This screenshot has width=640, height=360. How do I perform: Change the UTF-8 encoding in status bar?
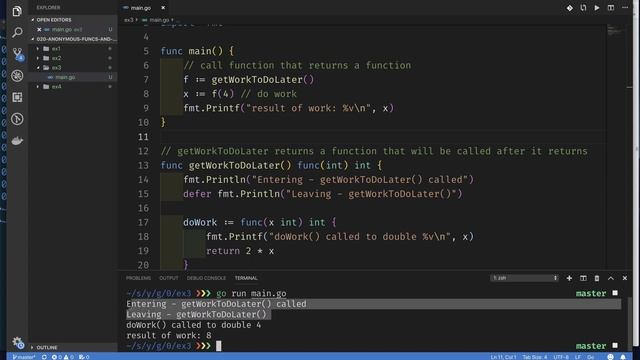coord(561,357)
